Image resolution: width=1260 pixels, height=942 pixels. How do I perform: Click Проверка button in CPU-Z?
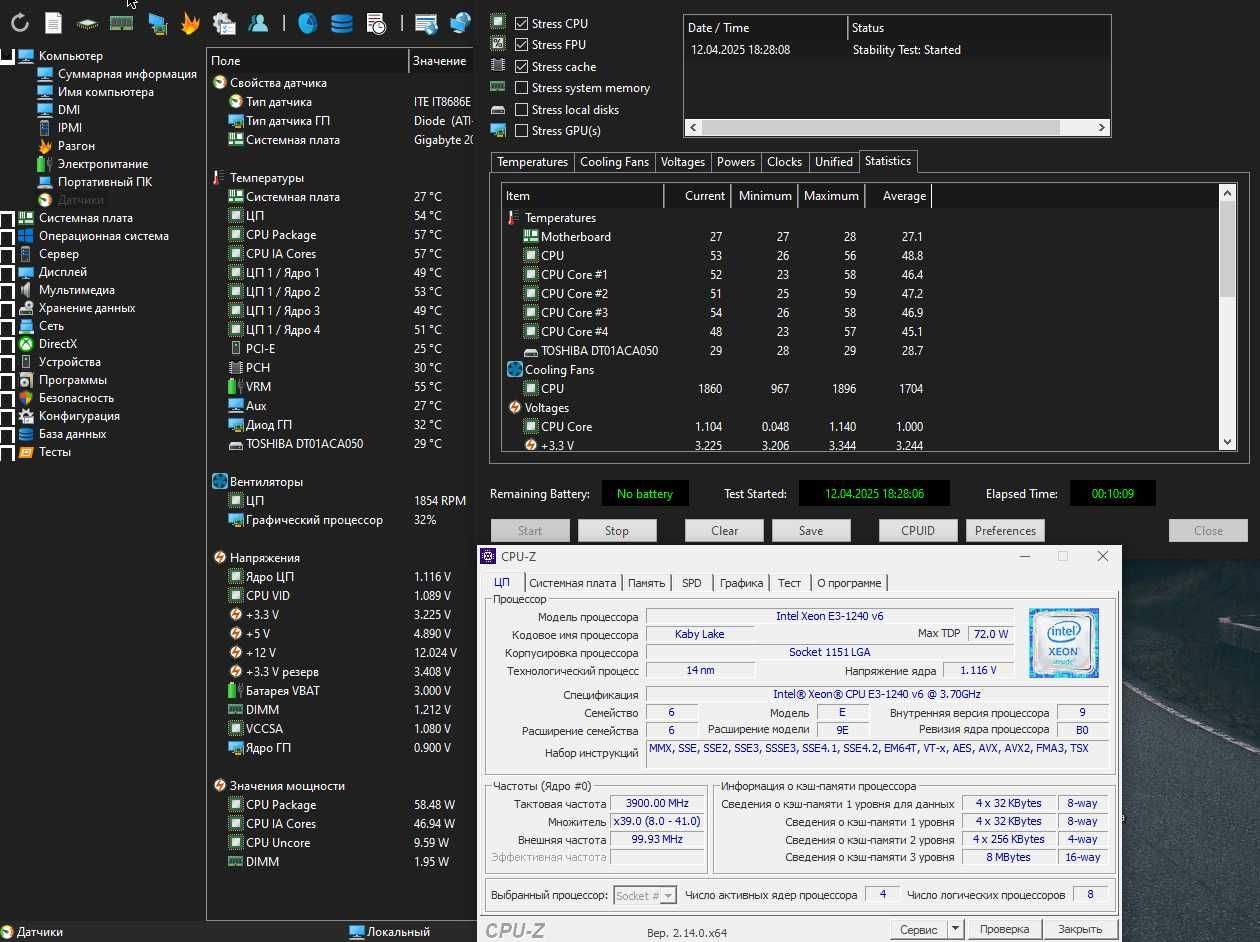click(x=1004, y=929)
